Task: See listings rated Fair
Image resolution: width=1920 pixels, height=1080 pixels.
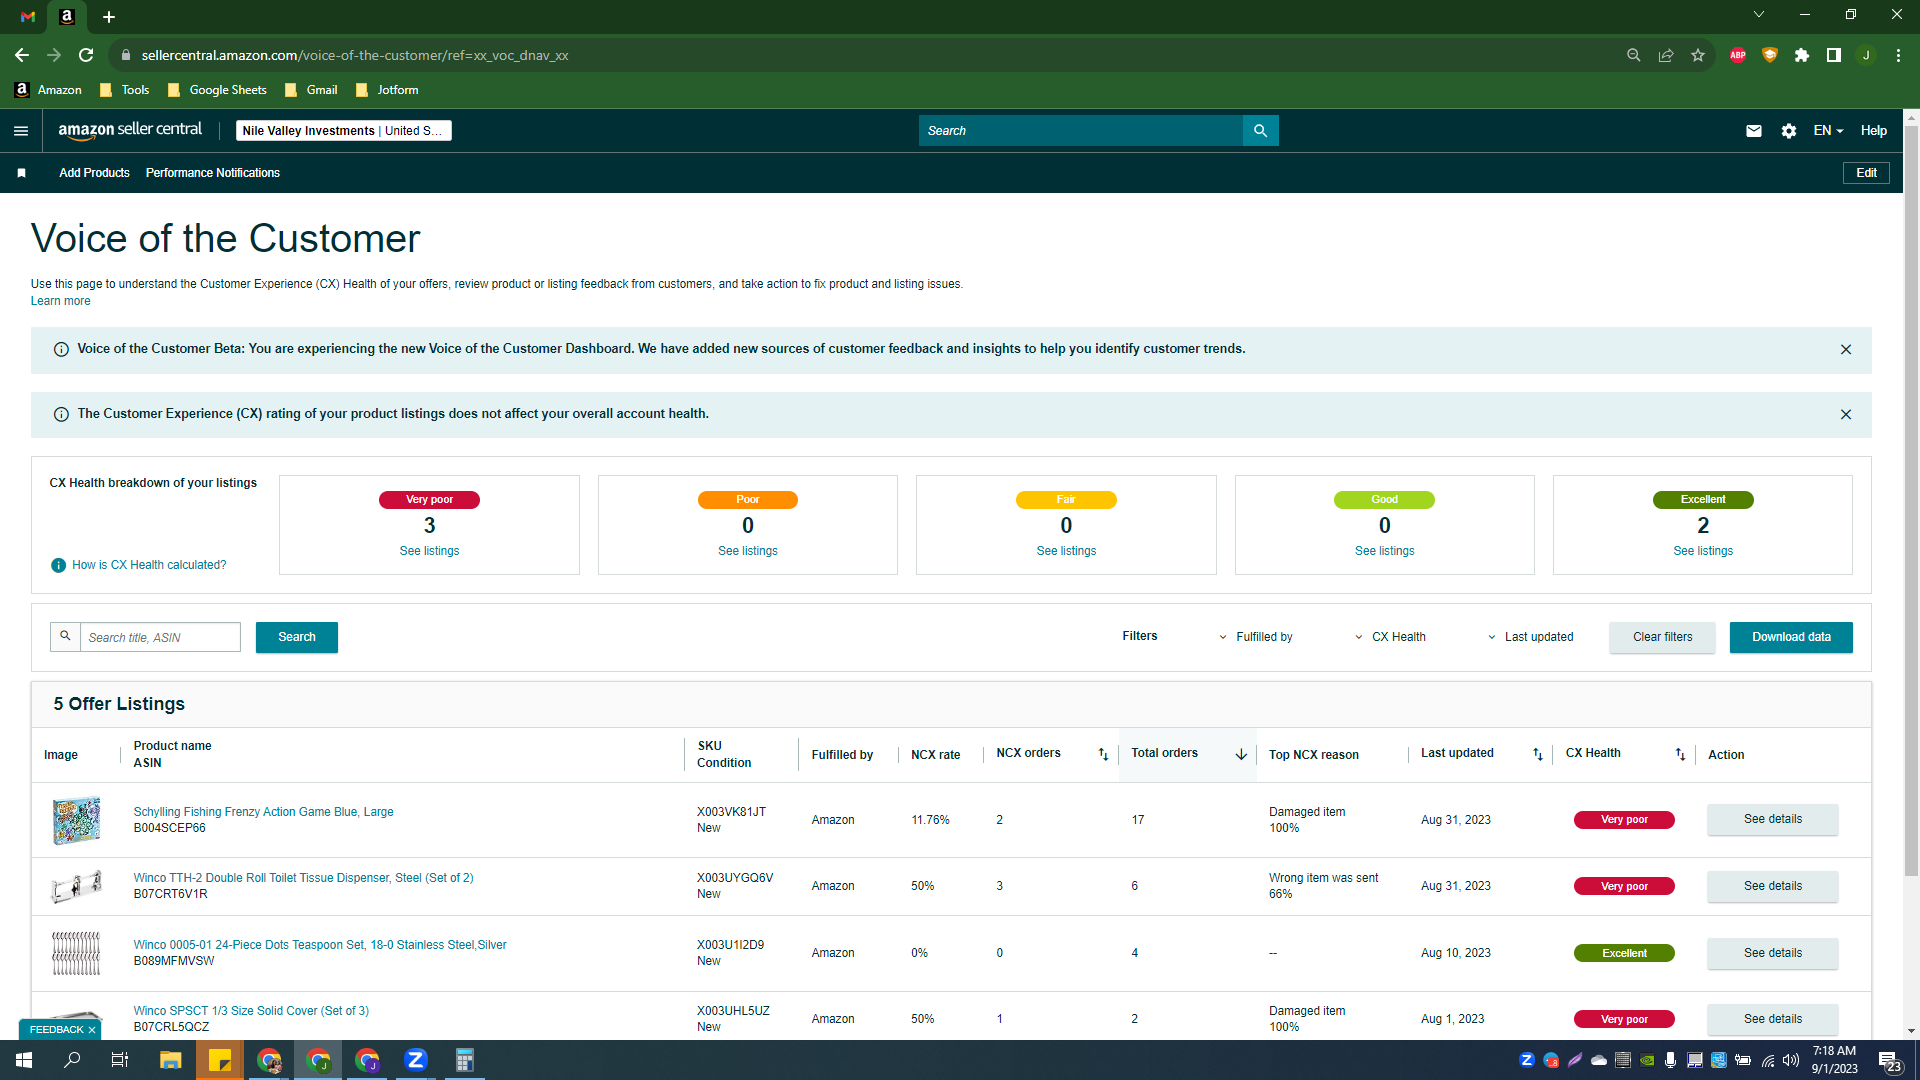Action: point(1066,551)
